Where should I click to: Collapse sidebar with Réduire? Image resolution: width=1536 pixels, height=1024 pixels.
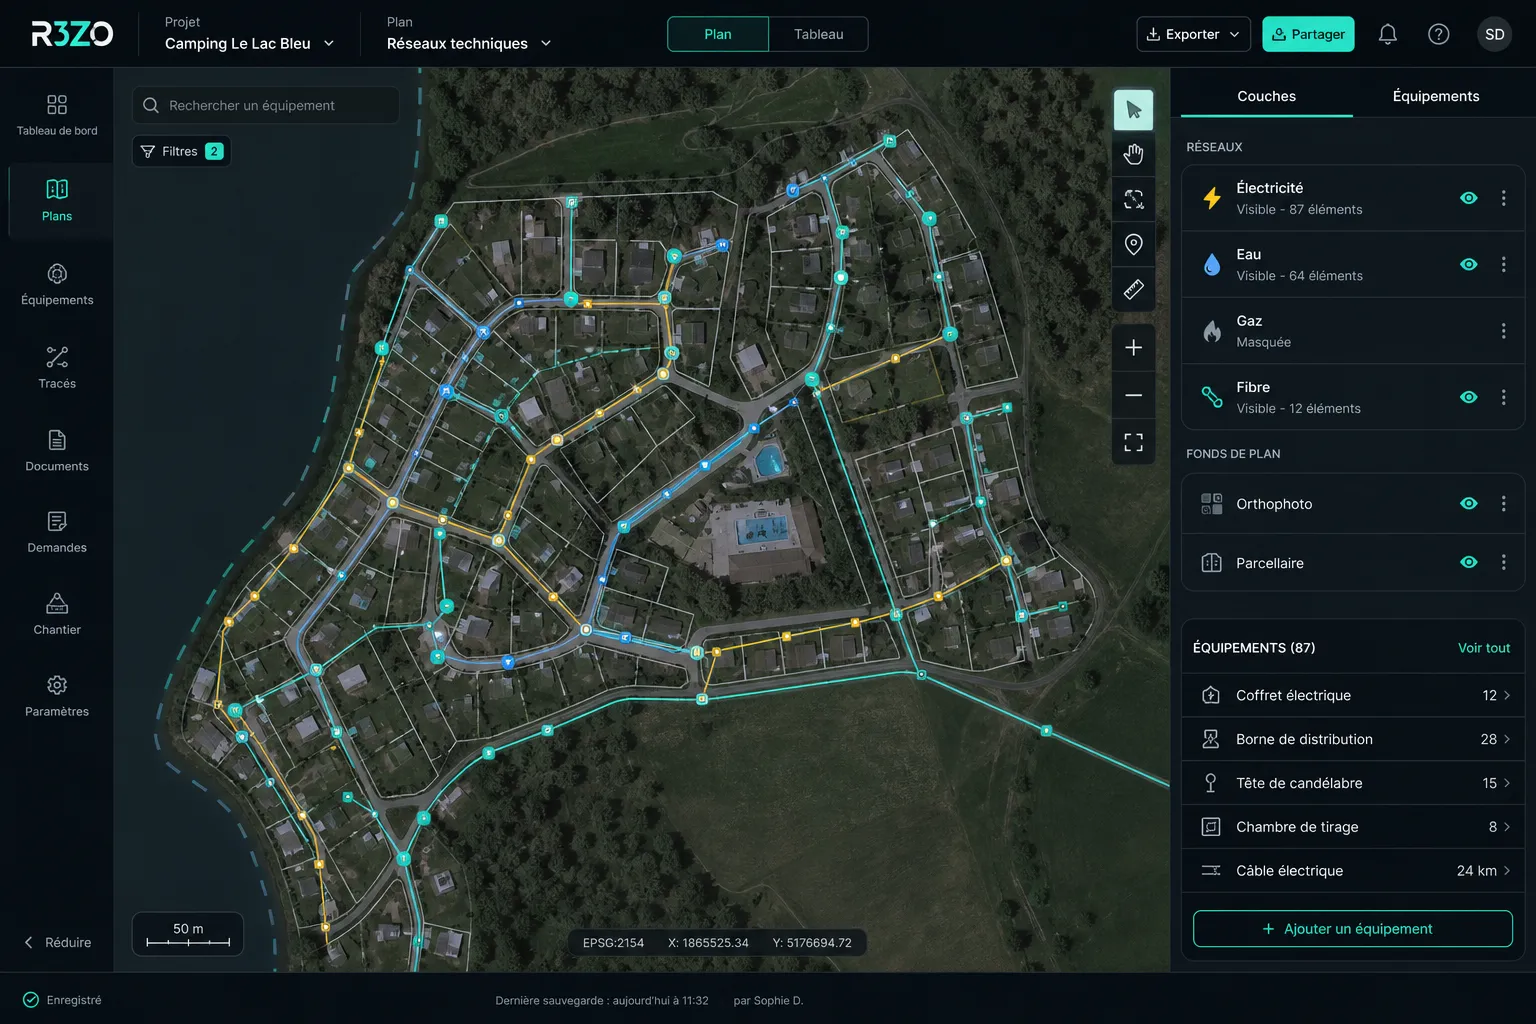(x=57, y=942)
